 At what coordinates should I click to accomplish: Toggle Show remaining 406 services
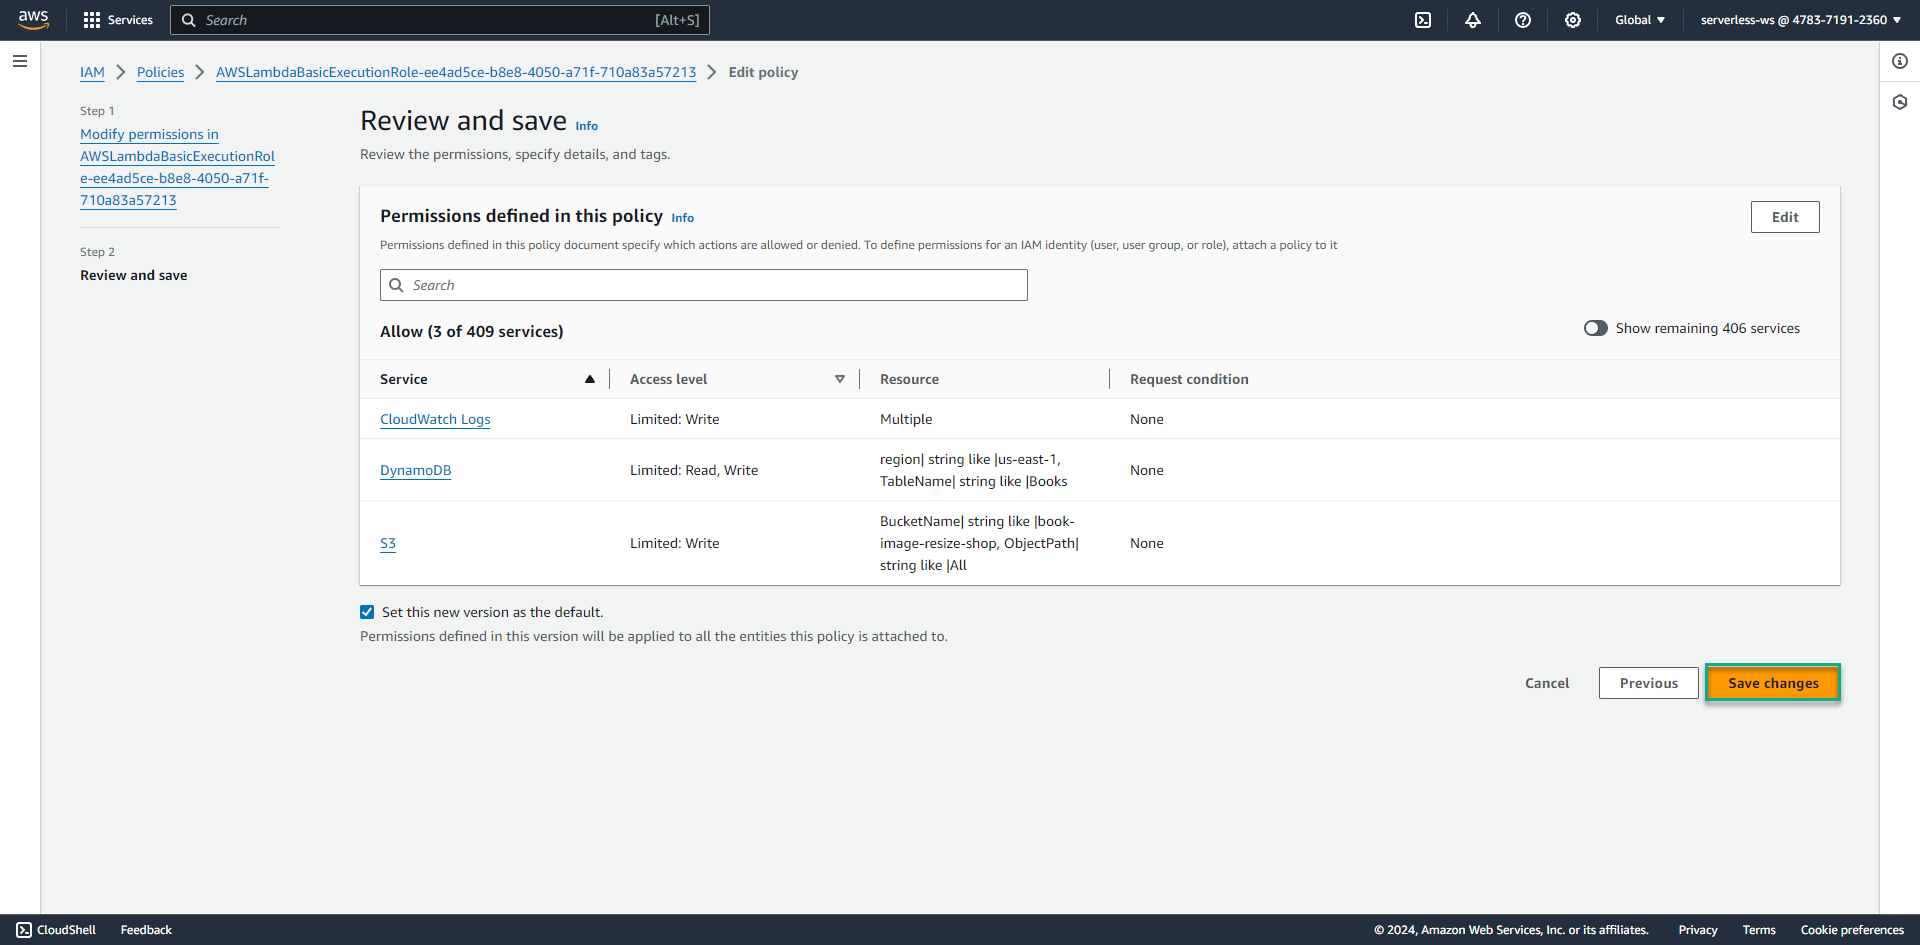point(1595,328)
